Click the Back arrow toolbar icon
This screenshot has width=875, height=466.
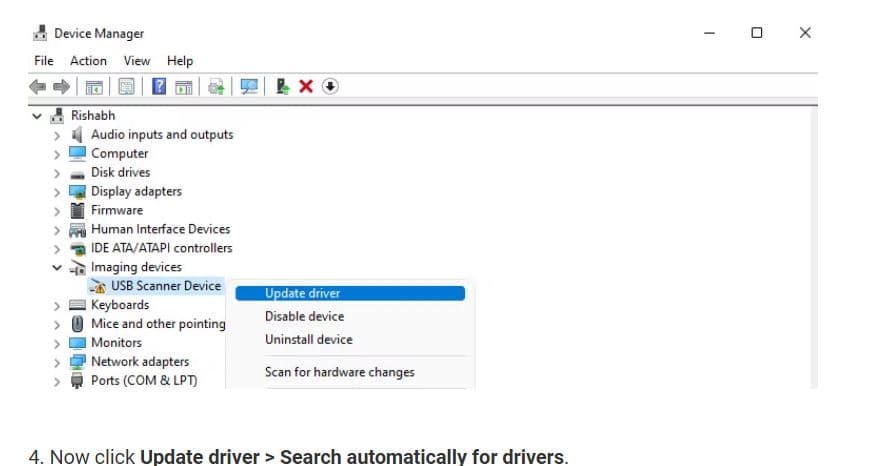click(x=40, y=87)
